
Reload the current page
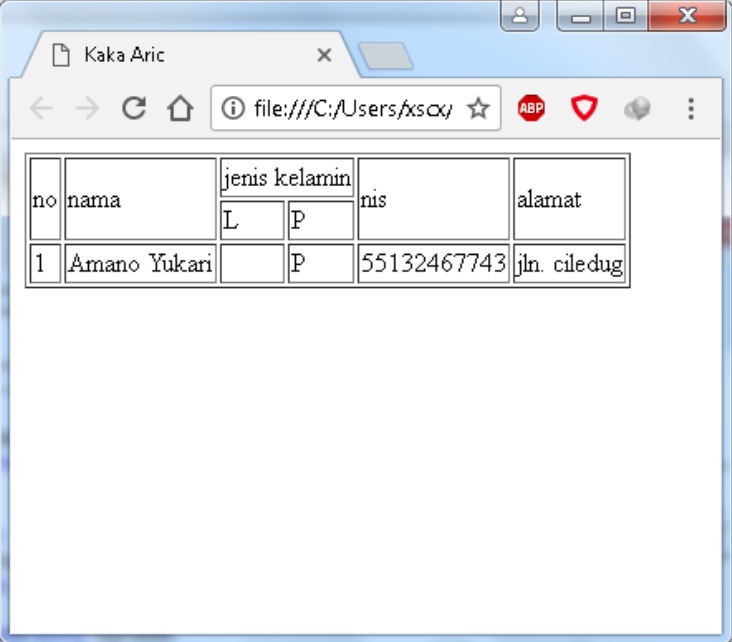pos(134,108)
